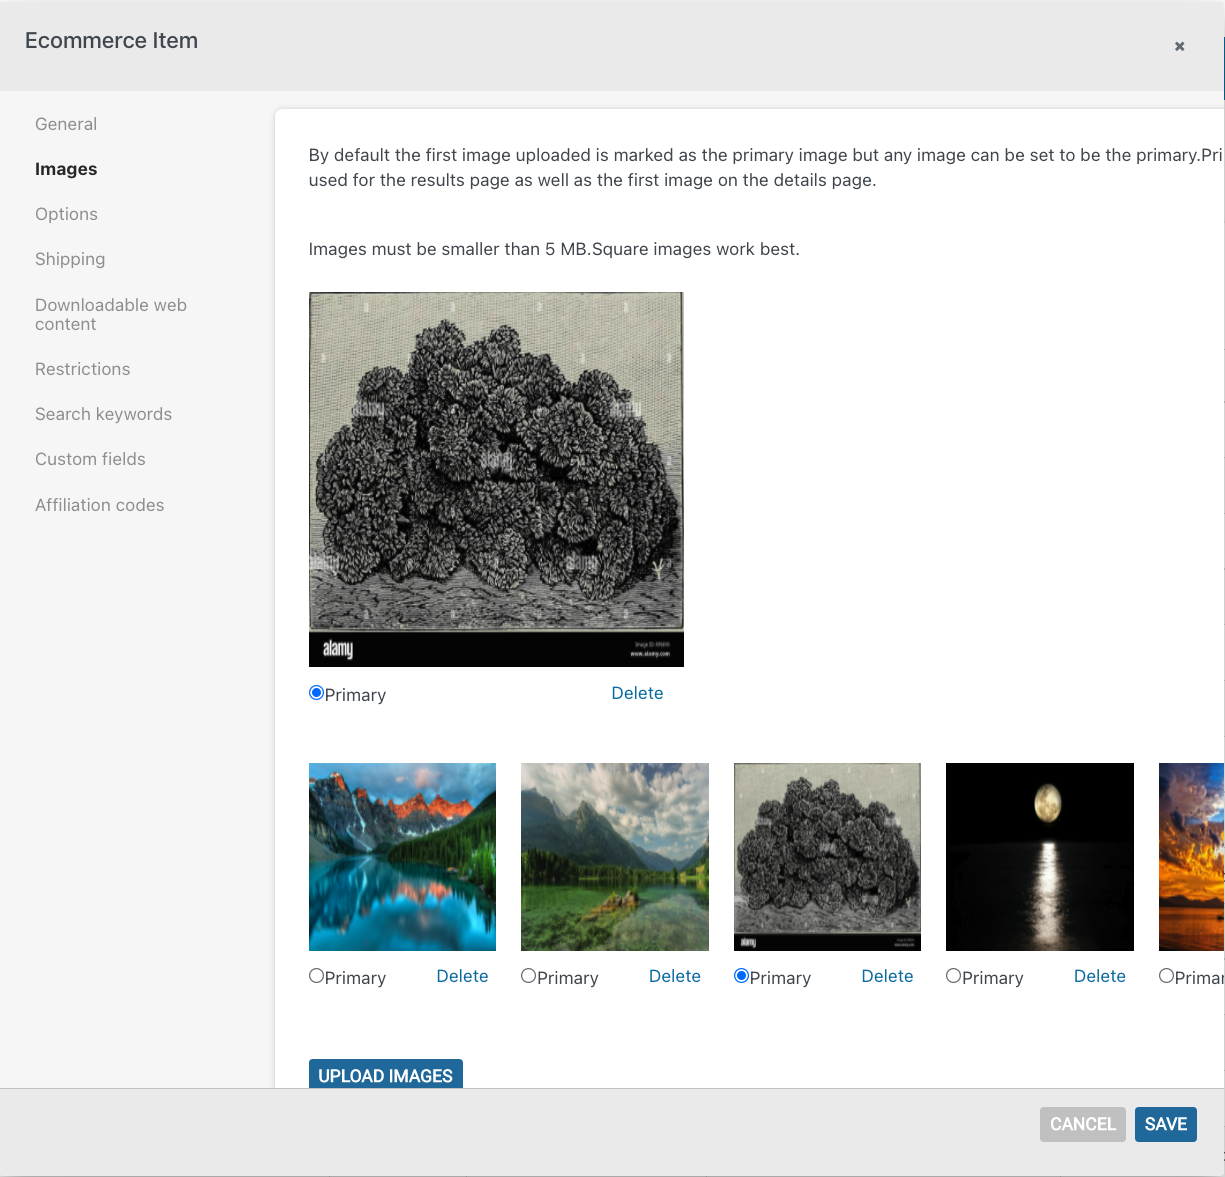Screen dimensions: 1225x1177
Task: Click the CANCEL button
Action: 1083,1124
